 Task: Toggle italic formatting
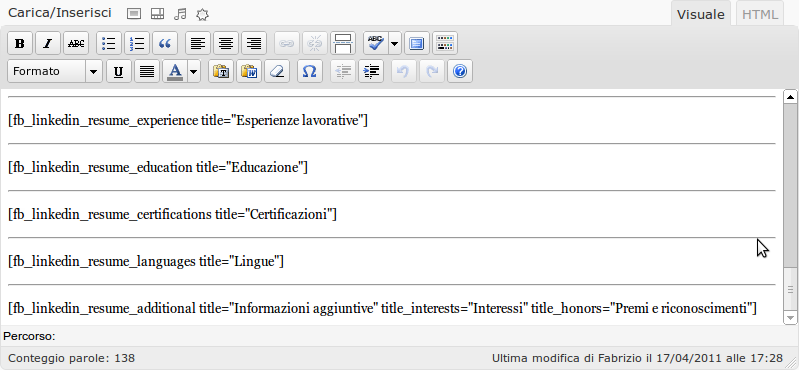coord(48,44)
